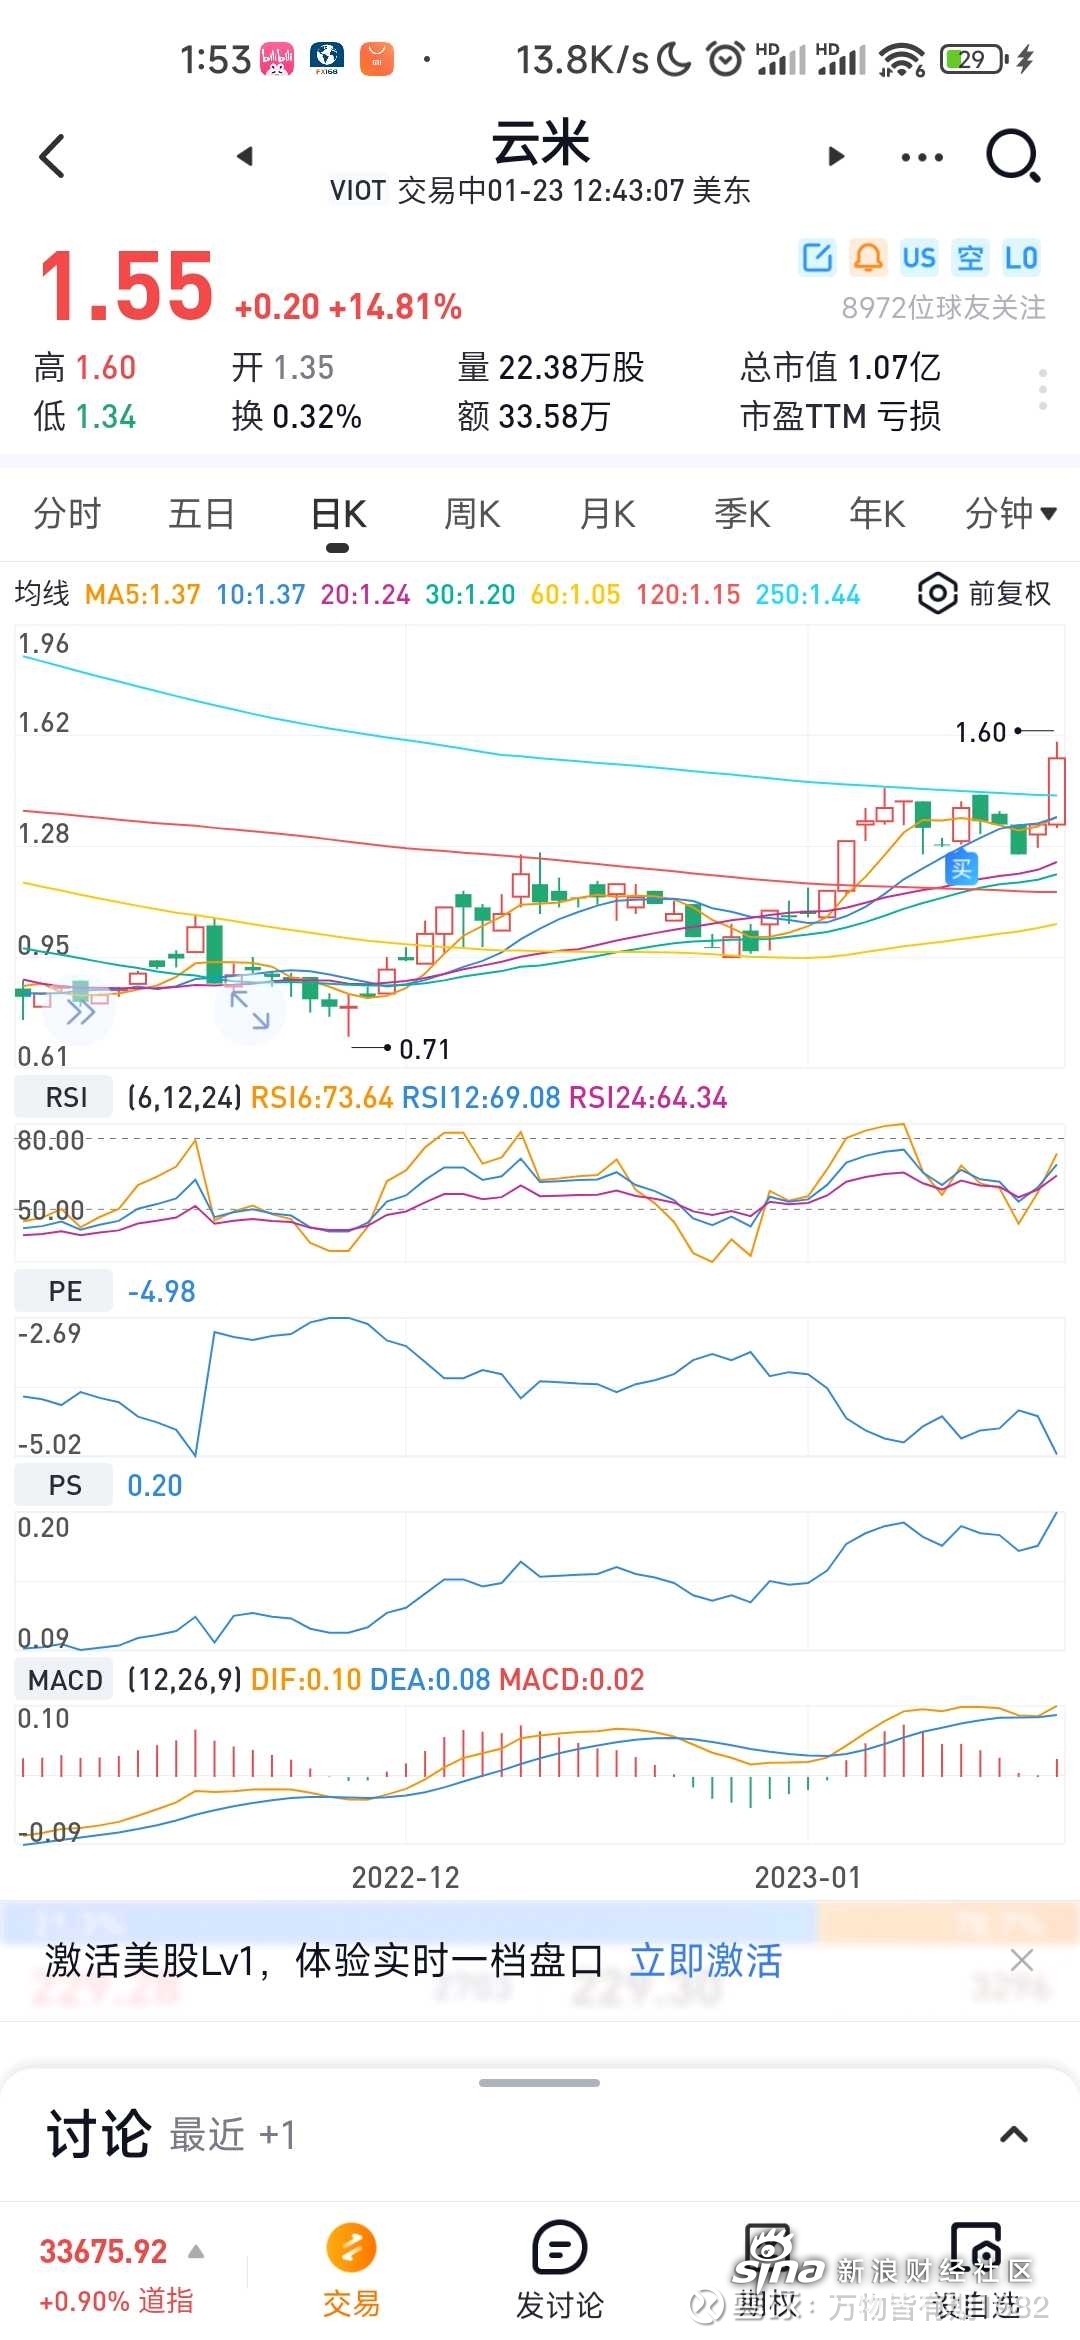
Task: Tap the 量 22.38万股 volume stat
Action: click(x=551, y=367)
